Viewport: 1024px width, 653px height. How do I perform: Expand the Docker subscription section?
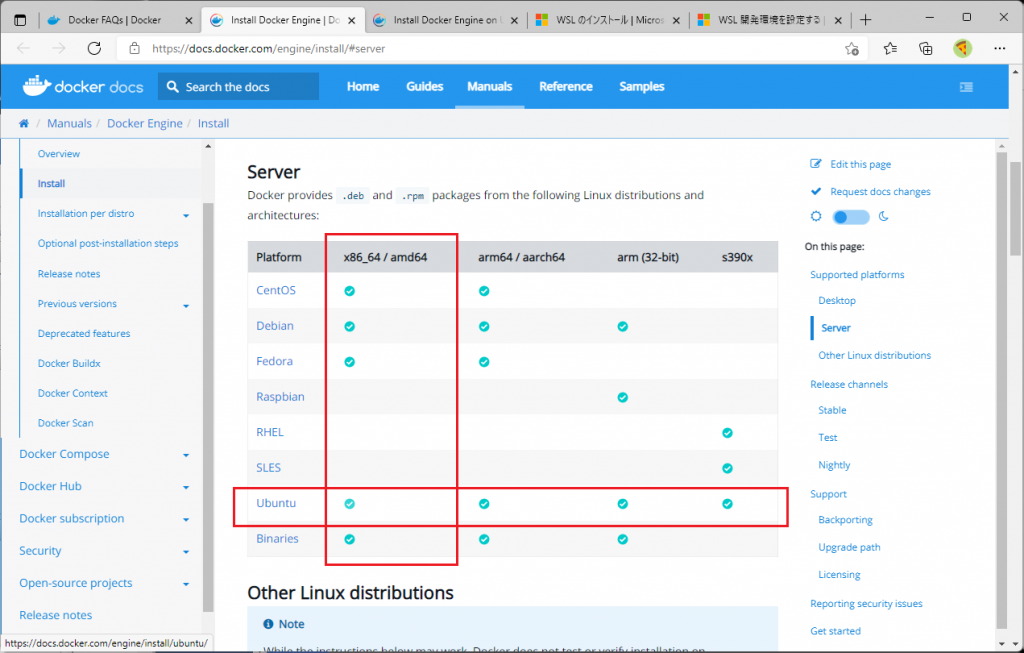(186, 520)
